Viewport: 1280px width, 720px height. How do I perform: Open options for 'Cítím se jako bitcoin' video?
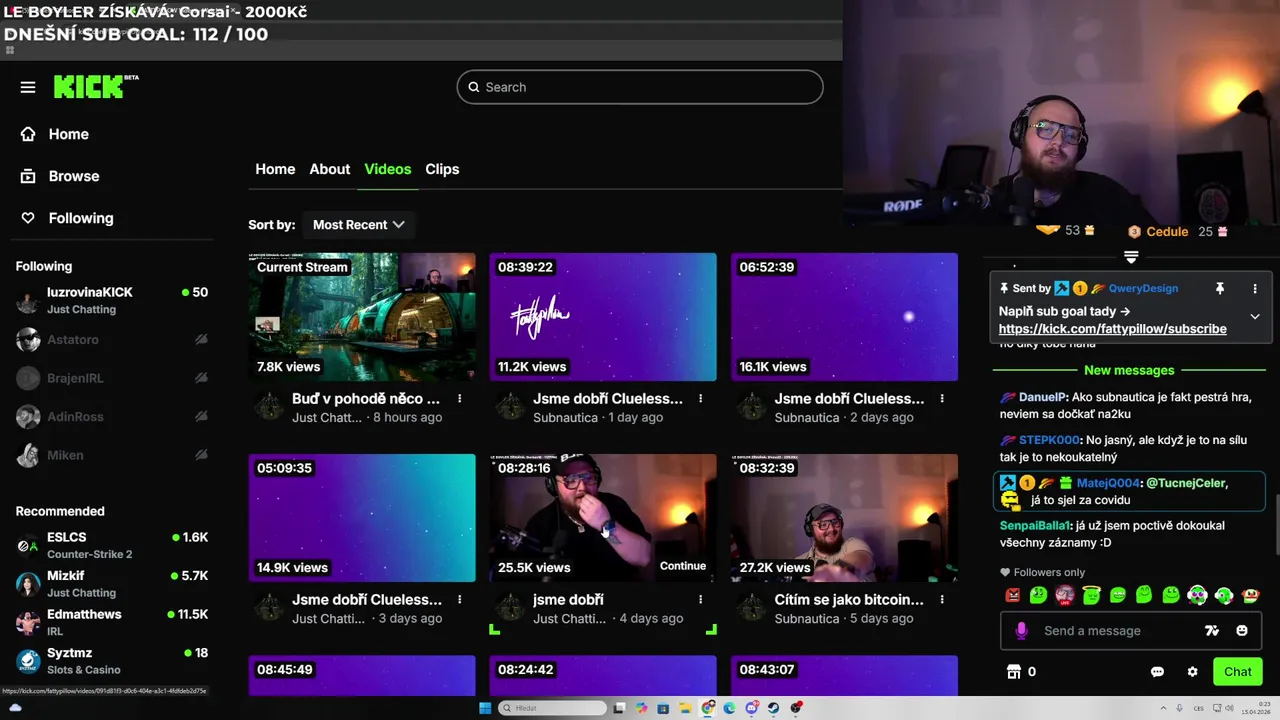point(942,599)
